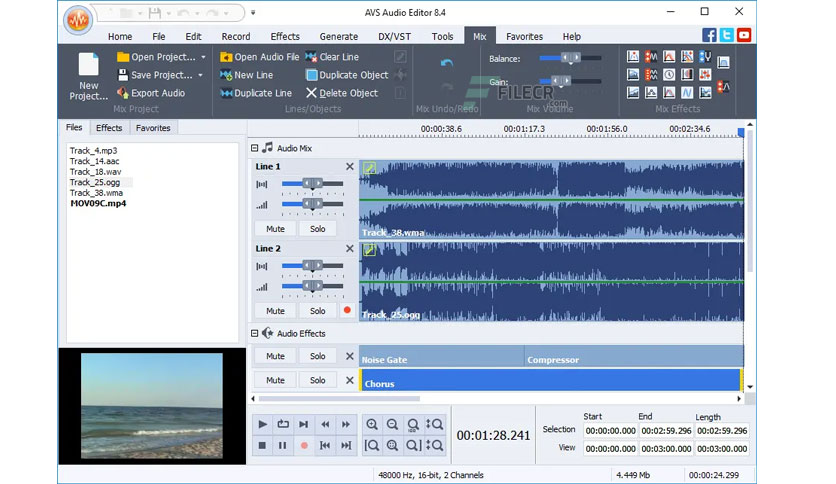Click Export Audio
Image resolution: width=836 pixels, height=484 pixels.
pyautogui.click(x=151, y=93)
